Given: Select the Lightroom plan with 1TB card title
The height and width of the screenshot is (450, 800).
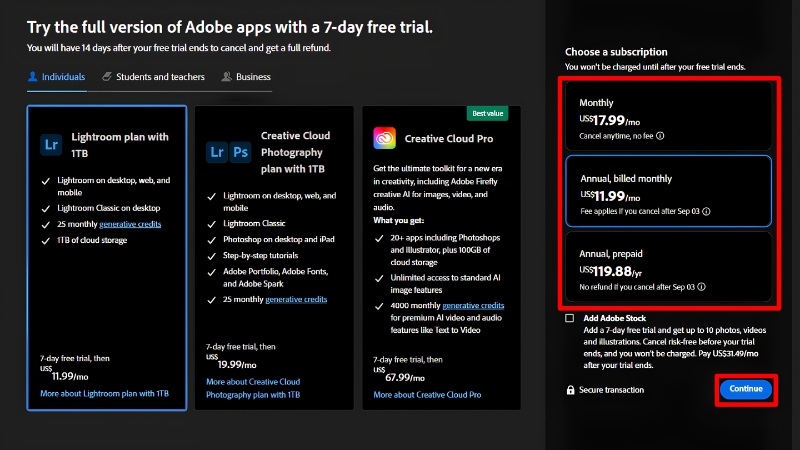Looking at the screenshot, I should (x=120, y=145).
